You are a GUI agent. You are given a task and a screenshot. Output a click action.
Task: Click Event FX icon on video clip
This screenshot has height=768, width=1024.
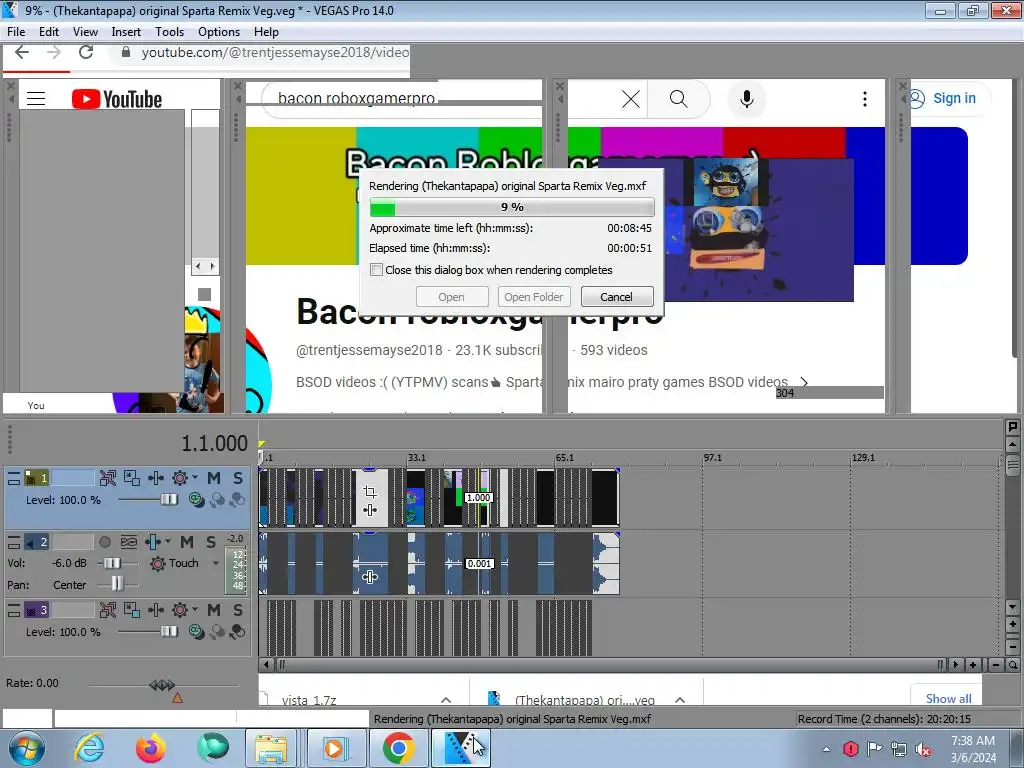370,510
